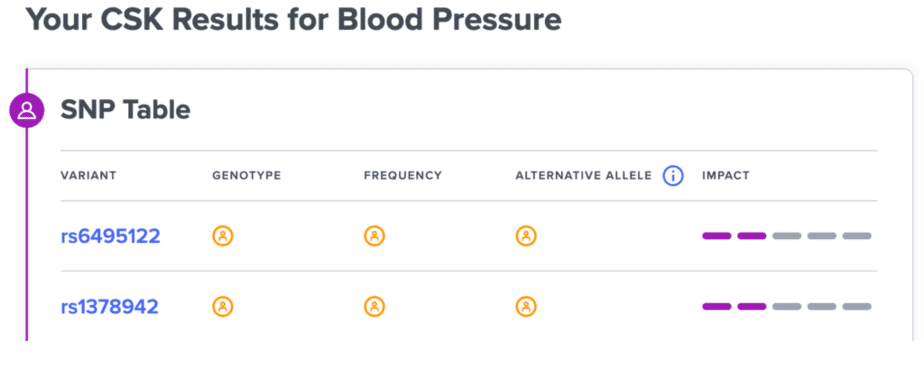Click rs1378942 genotype locked user icon
Viewport: 924px width, 369px height.
(x=223, y=307)
